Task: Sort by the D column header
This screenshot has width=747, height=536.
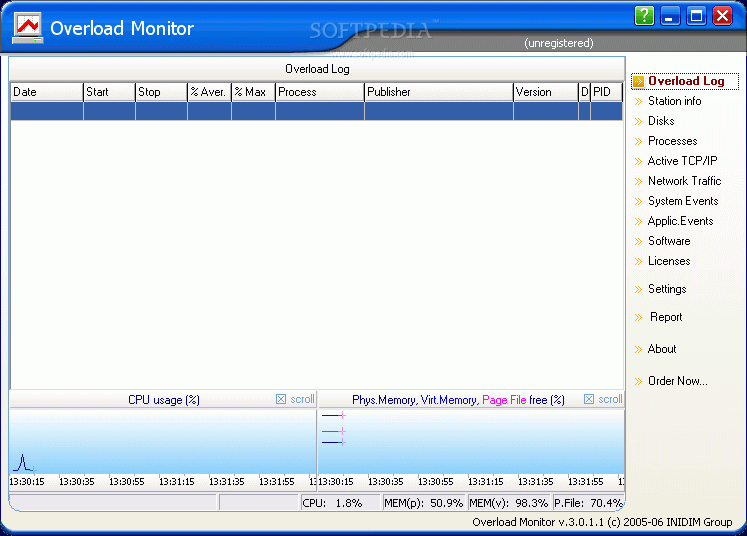Action: click(x=585, y=92)
